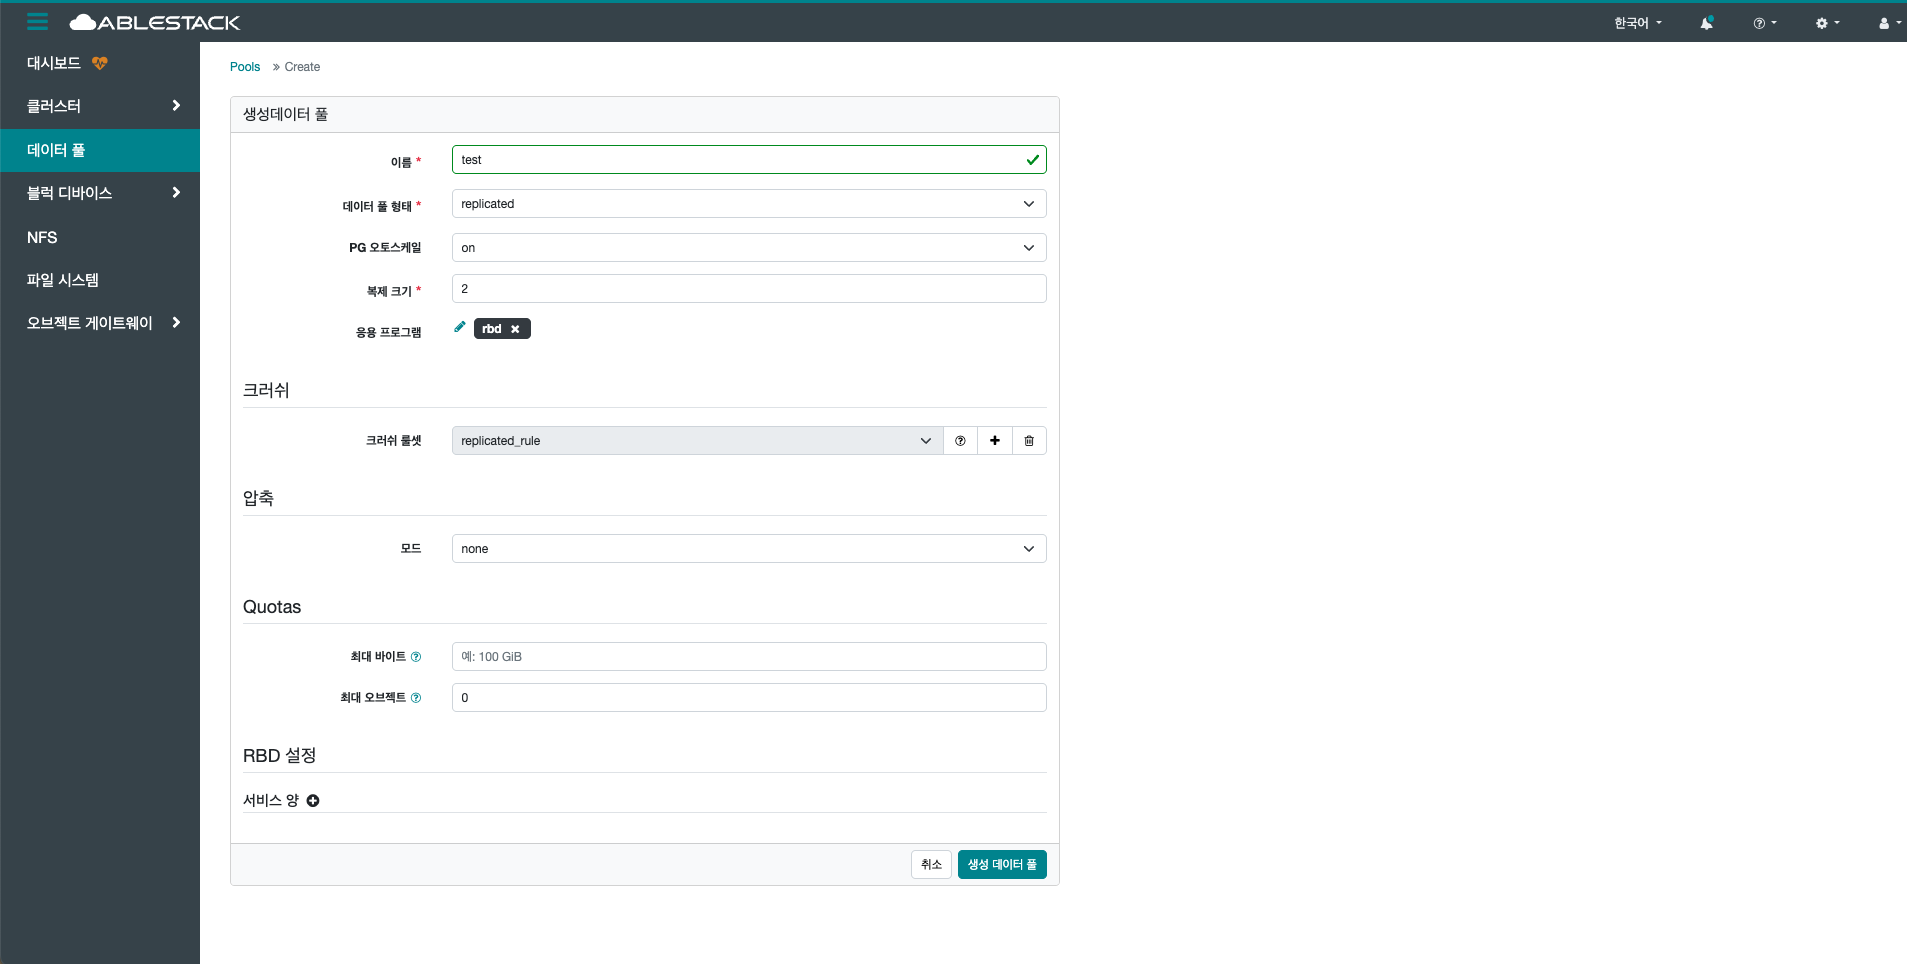Screen dimensions: 1907x964
Task: Click the Pools breadcrumb link
Action: tap(245, 67)
